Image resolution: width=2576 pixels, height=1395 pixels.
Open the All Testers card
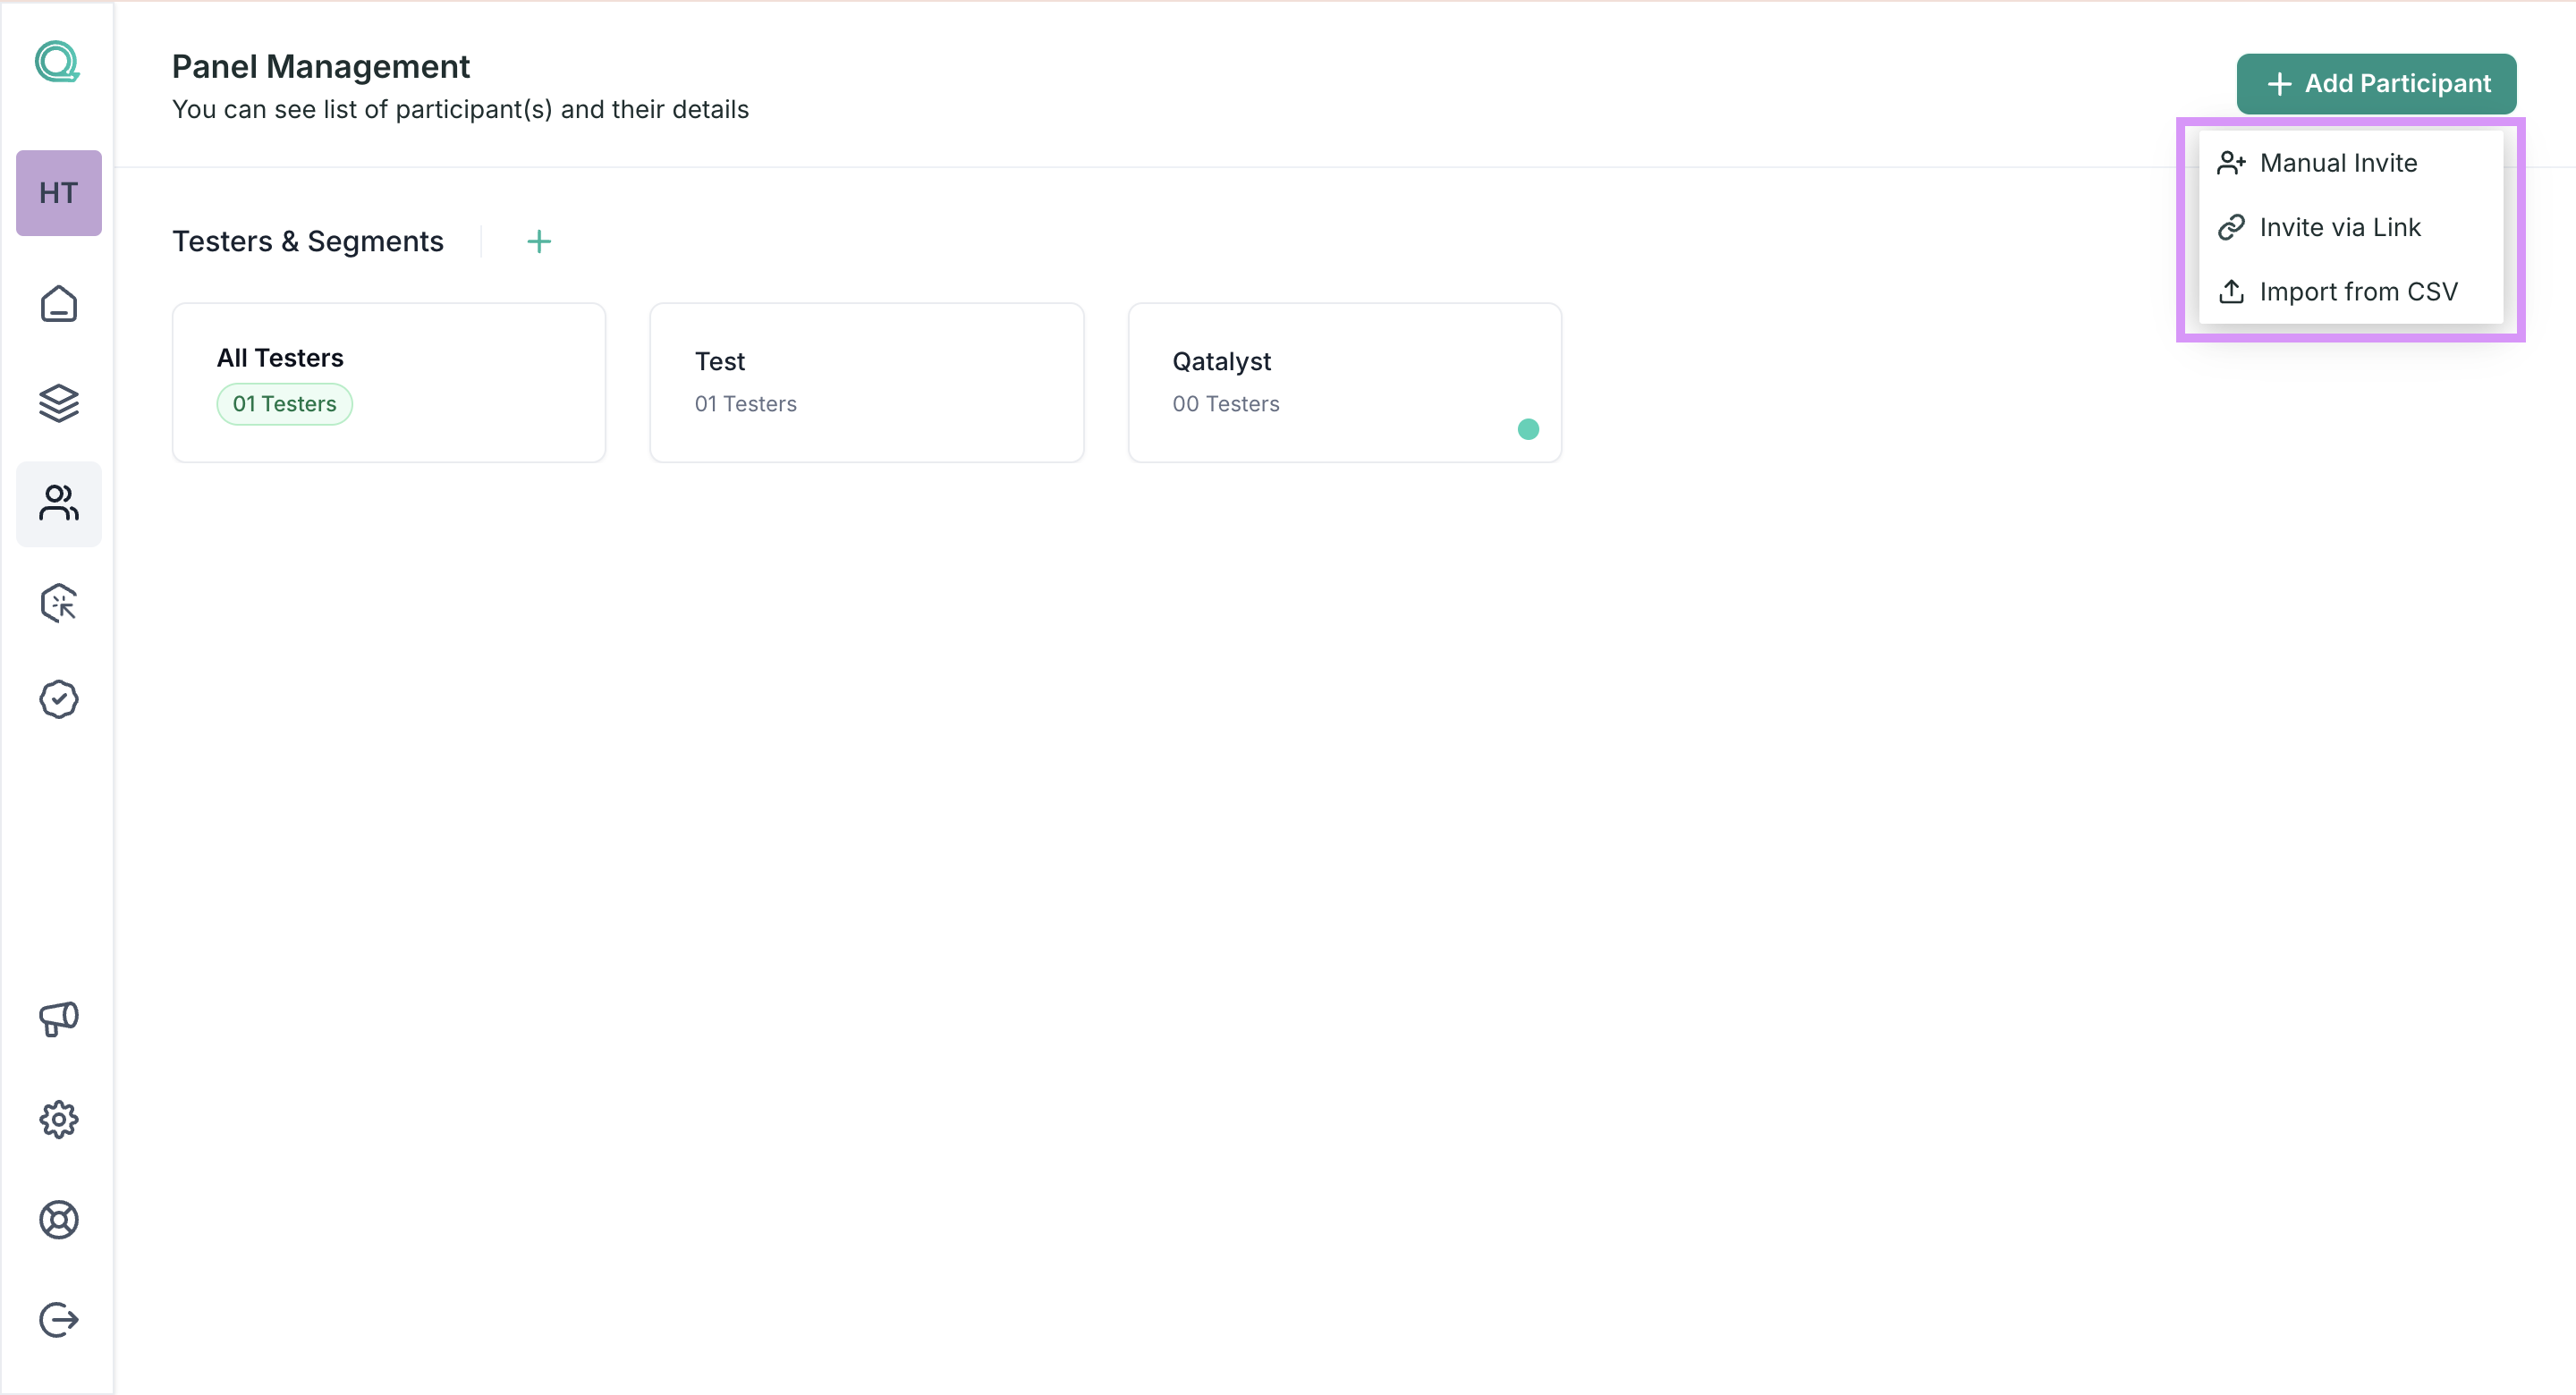click(x=389, y=383)
